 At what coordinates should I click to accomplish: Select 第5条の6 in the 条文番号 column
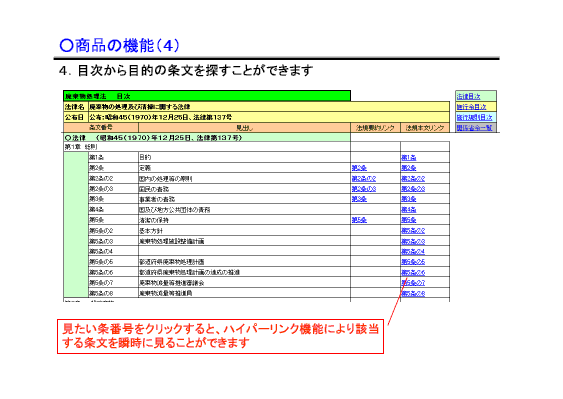[x=113, y=272]
